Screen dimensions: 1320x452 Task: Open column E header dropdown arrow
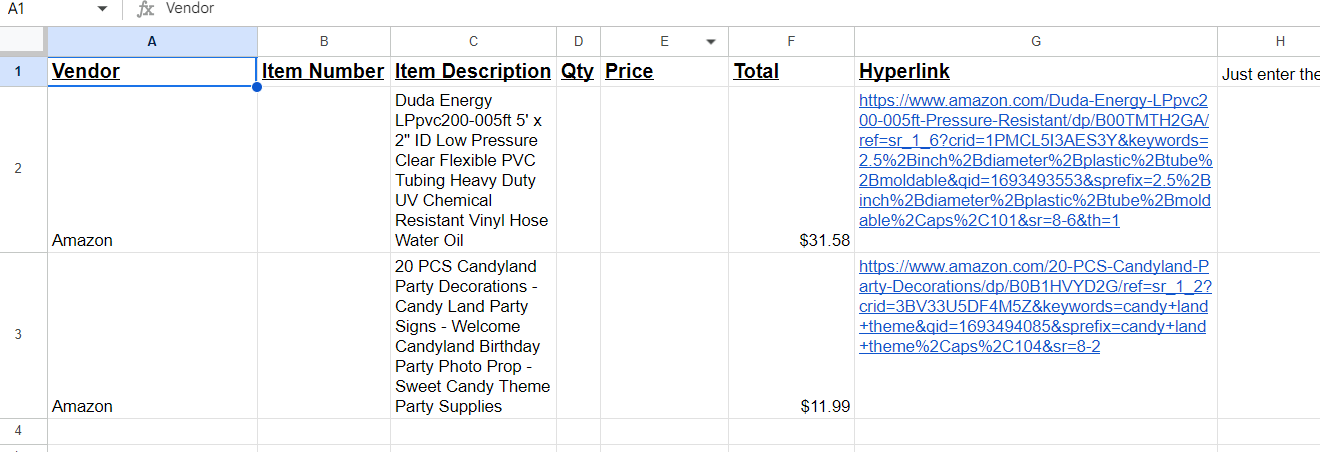click(x=710, y=42)
